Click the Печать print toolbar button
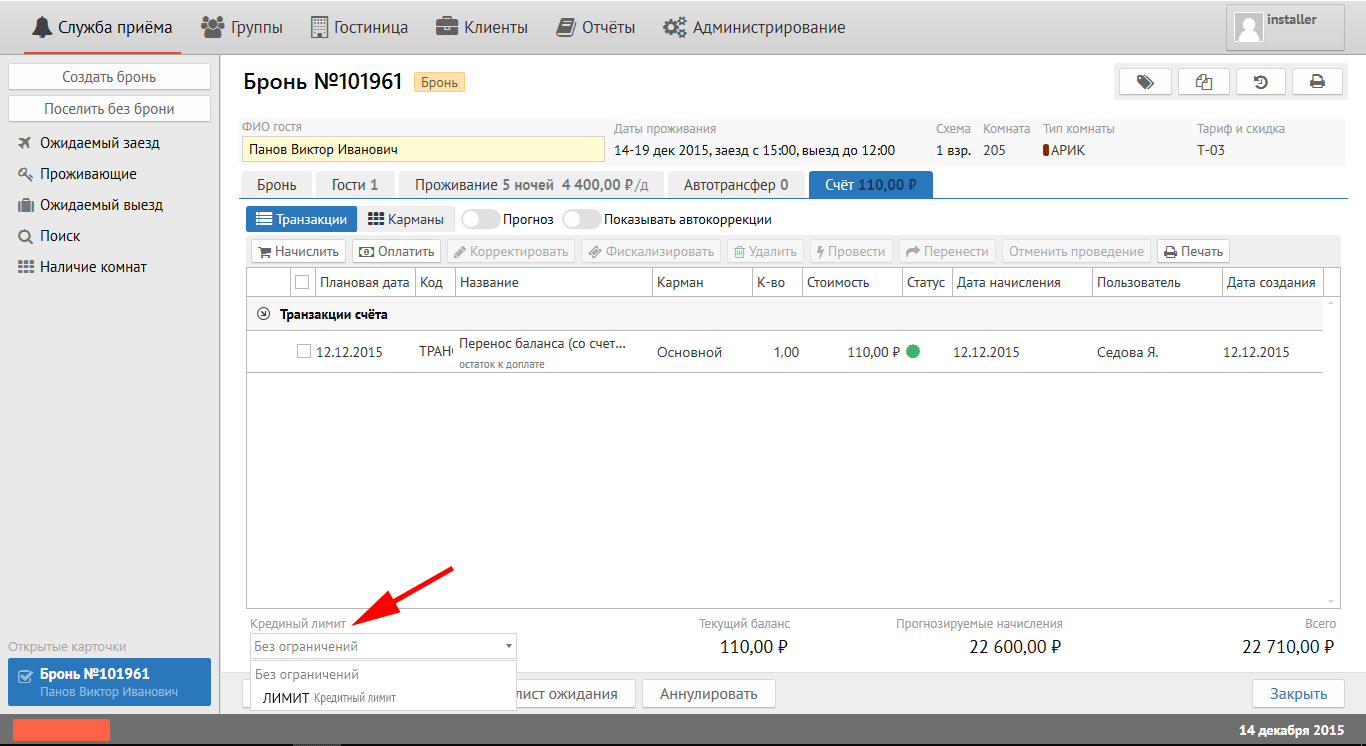The image size is (1366, 746). (1193, 252)
